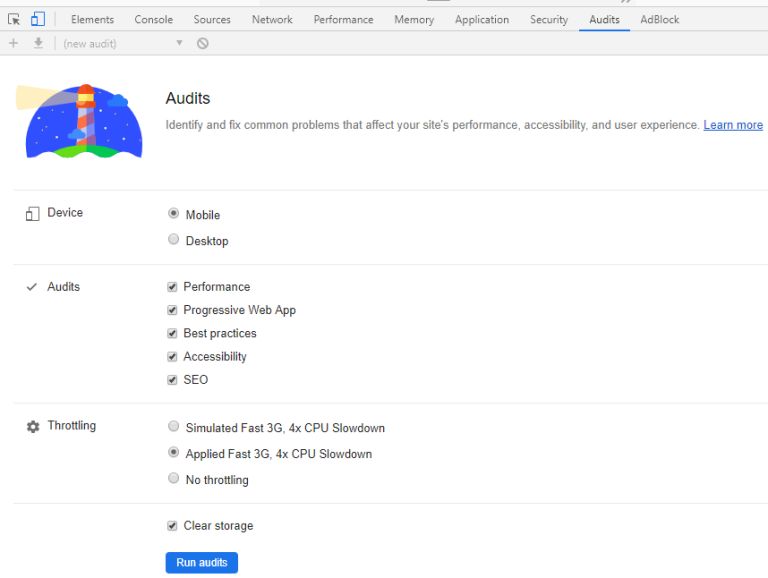Viewport: 768px width, 578px height.
Task: Go to the Performance tab
Action: point(343,20)
